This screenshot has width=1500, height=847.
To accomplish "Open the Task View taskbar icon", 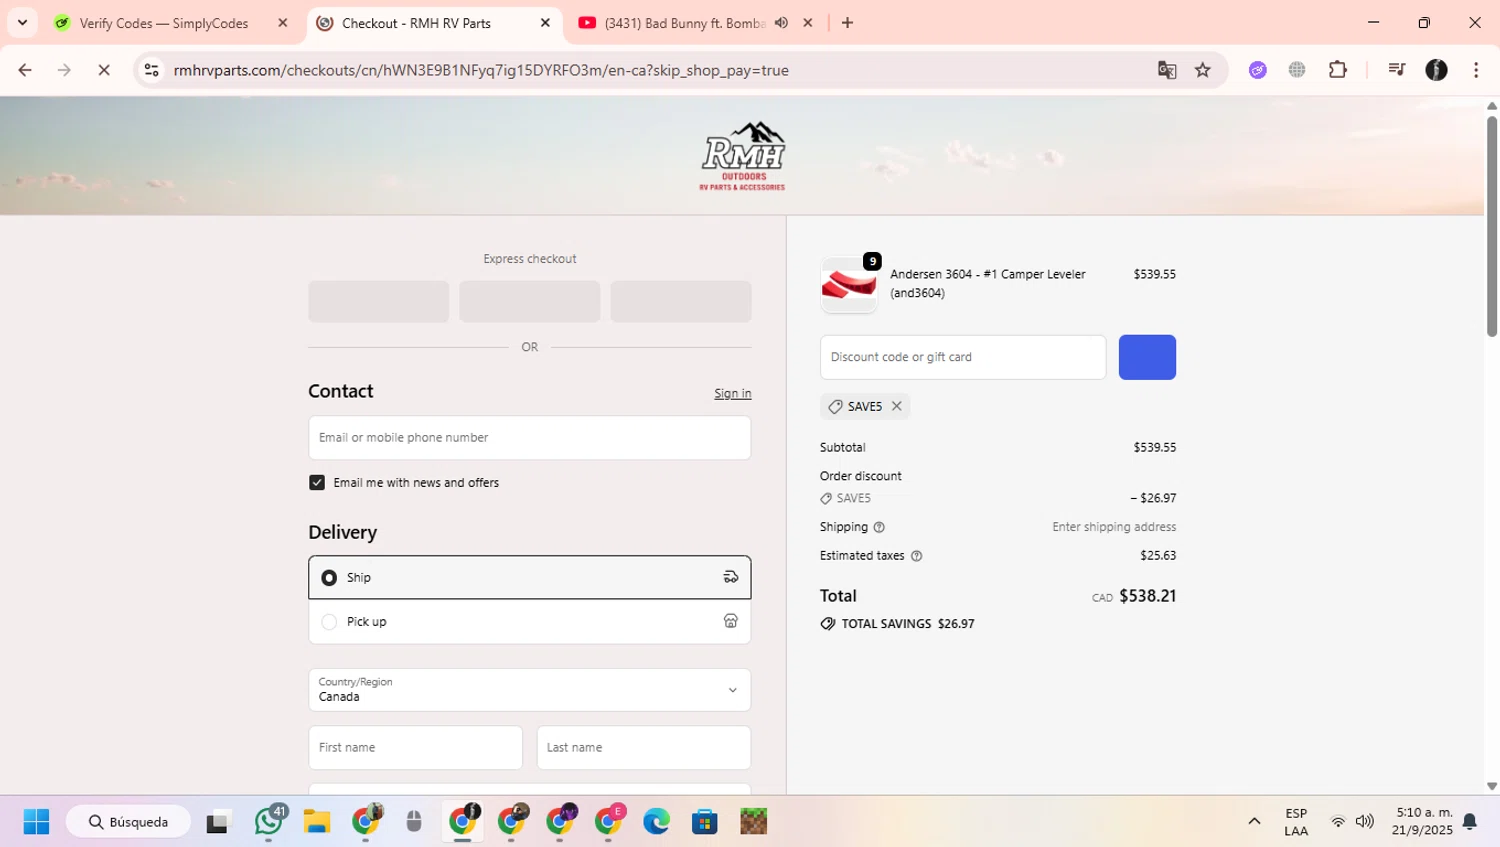I will 218,822.
